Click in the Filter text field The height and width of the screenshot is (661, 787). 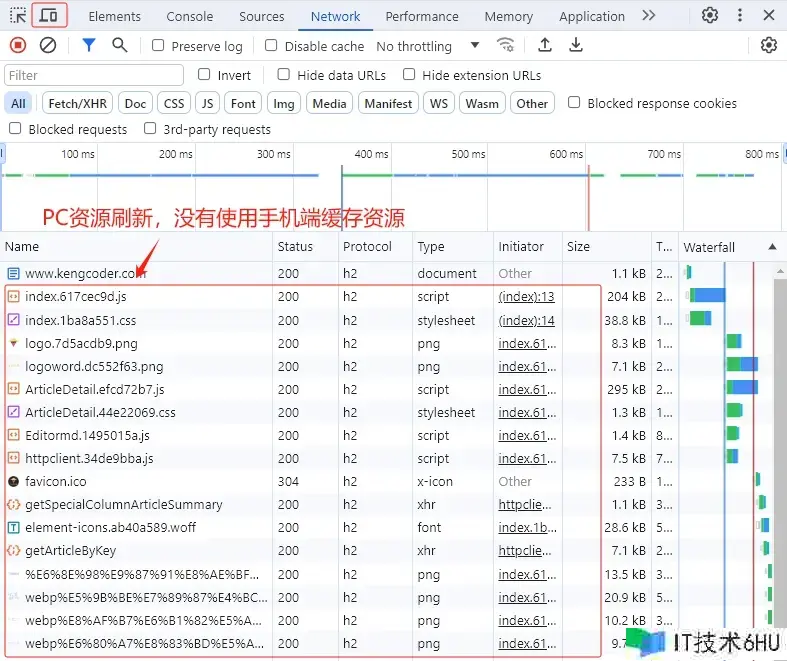point(94,75)
